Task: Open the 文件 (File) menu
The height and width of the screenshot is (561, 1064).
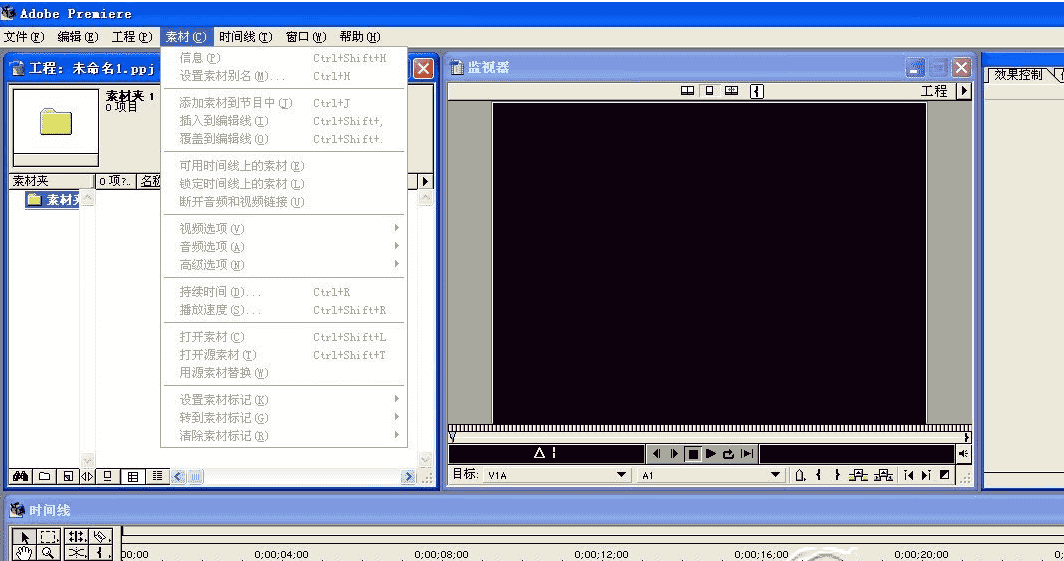Action: tap(24, 37)
